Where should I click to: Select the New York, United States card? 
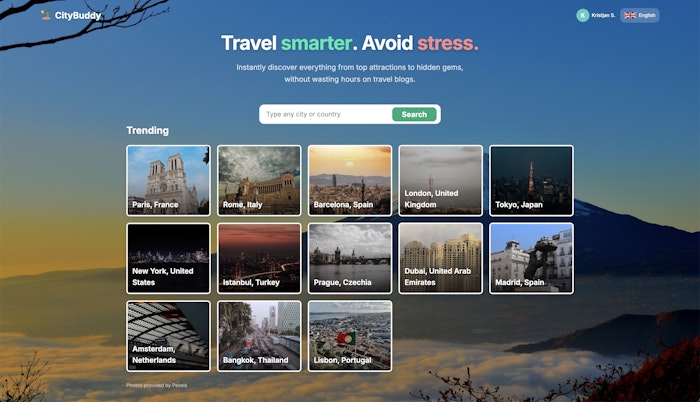(x=168, y=258)
